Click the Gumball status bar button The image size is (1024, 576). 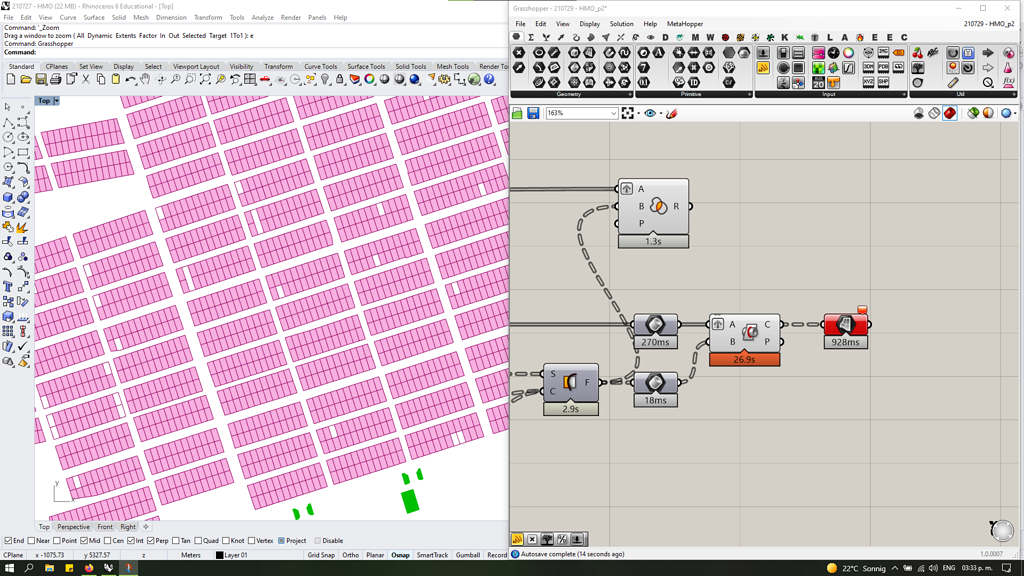[x=467, y=555]
